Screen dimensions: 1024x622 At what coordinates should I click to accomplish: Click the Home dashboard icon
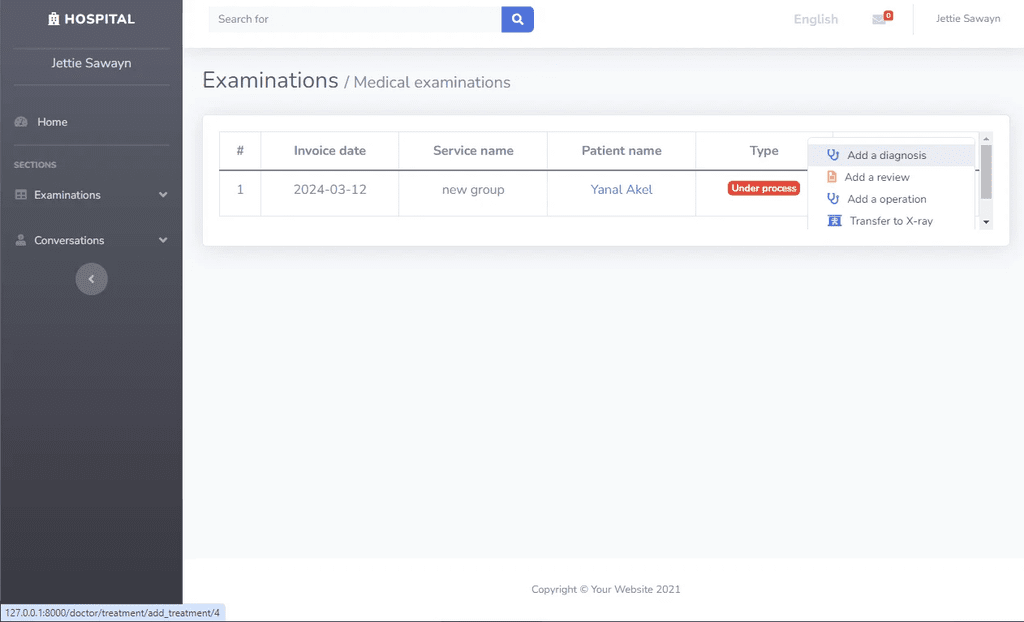[x=21, y=122]
